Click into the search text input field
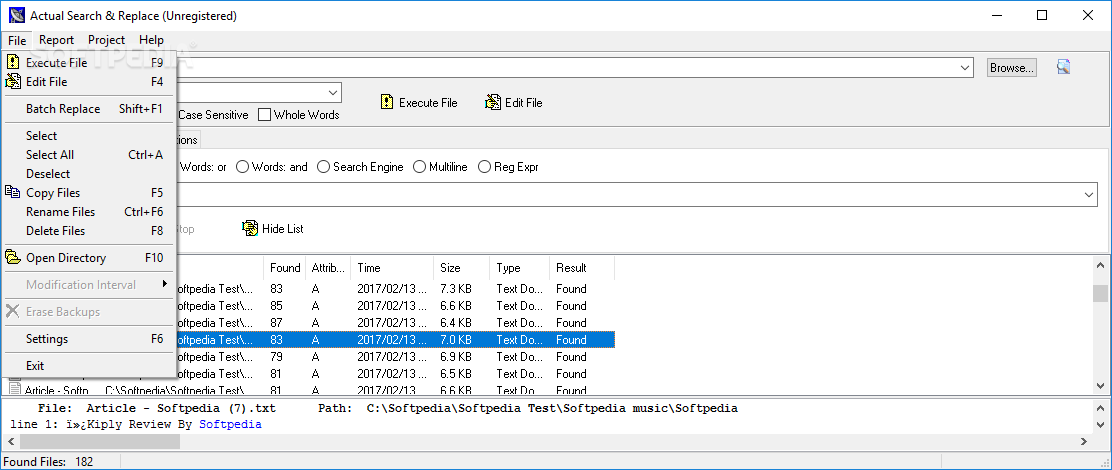The height and width of the screenshot is (470, 1112). tap(628, 194)
